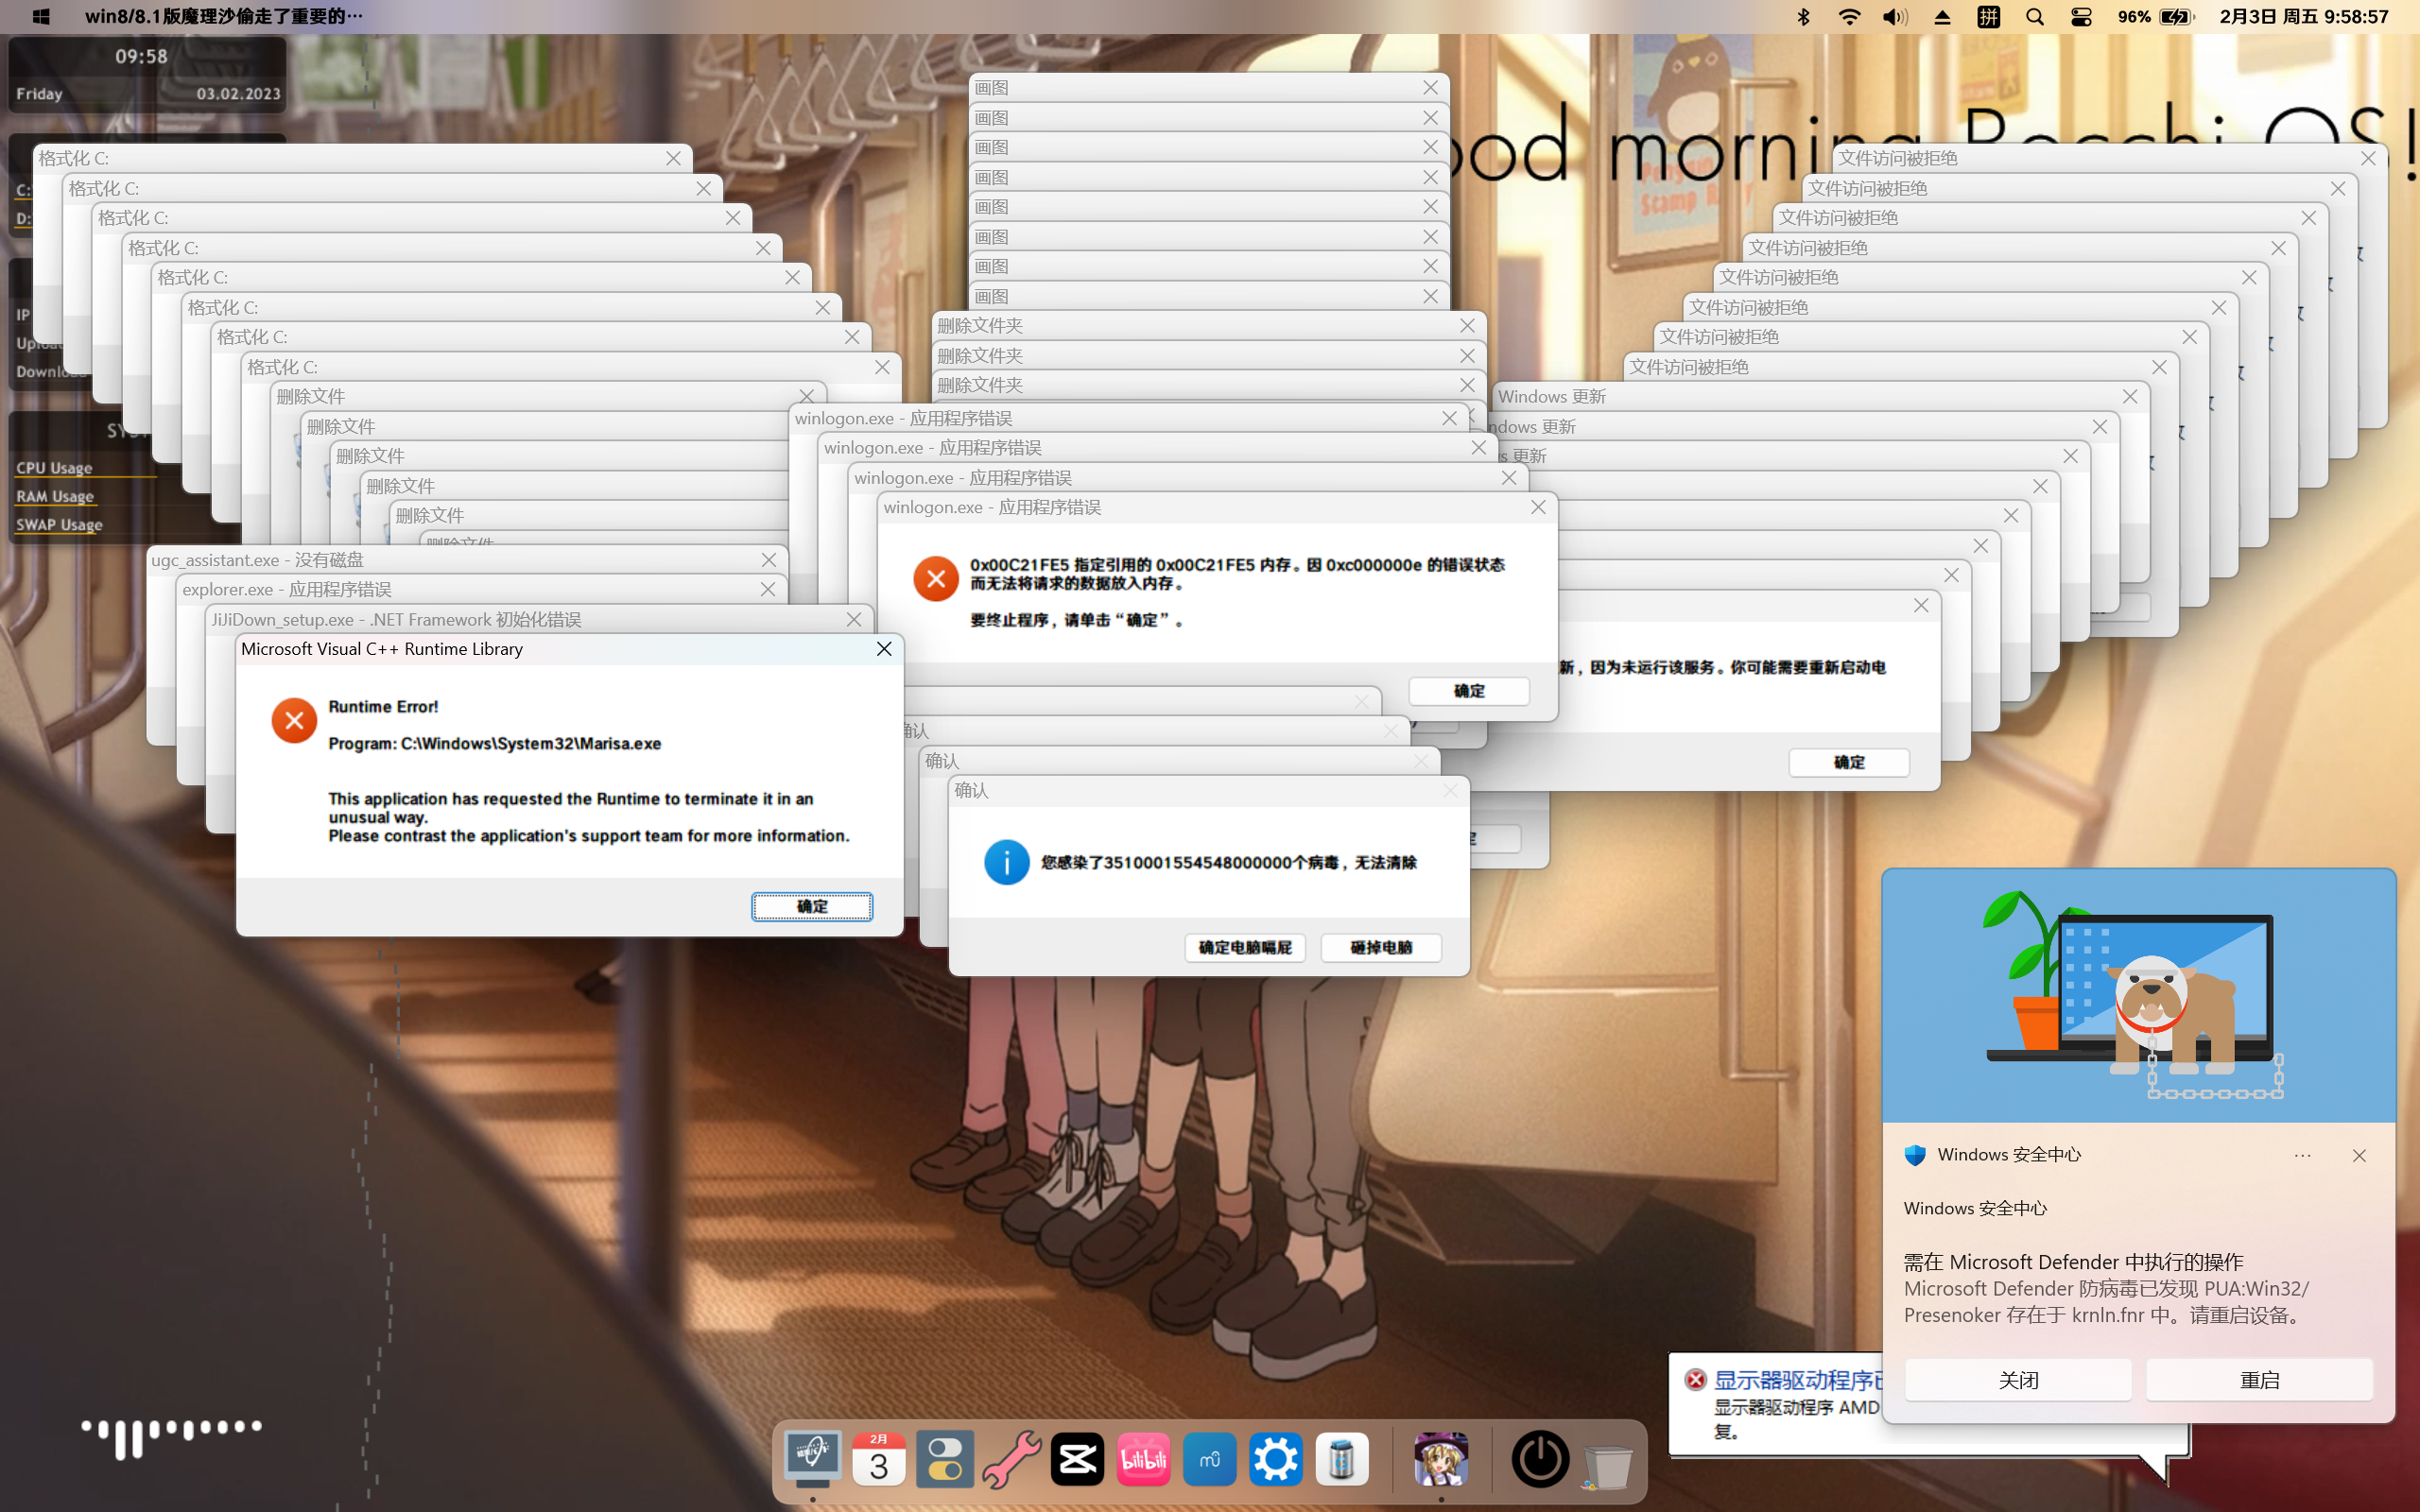Confirm 确定 in the Microsoft Visual C++ Runtime dialog

[812, 906]
